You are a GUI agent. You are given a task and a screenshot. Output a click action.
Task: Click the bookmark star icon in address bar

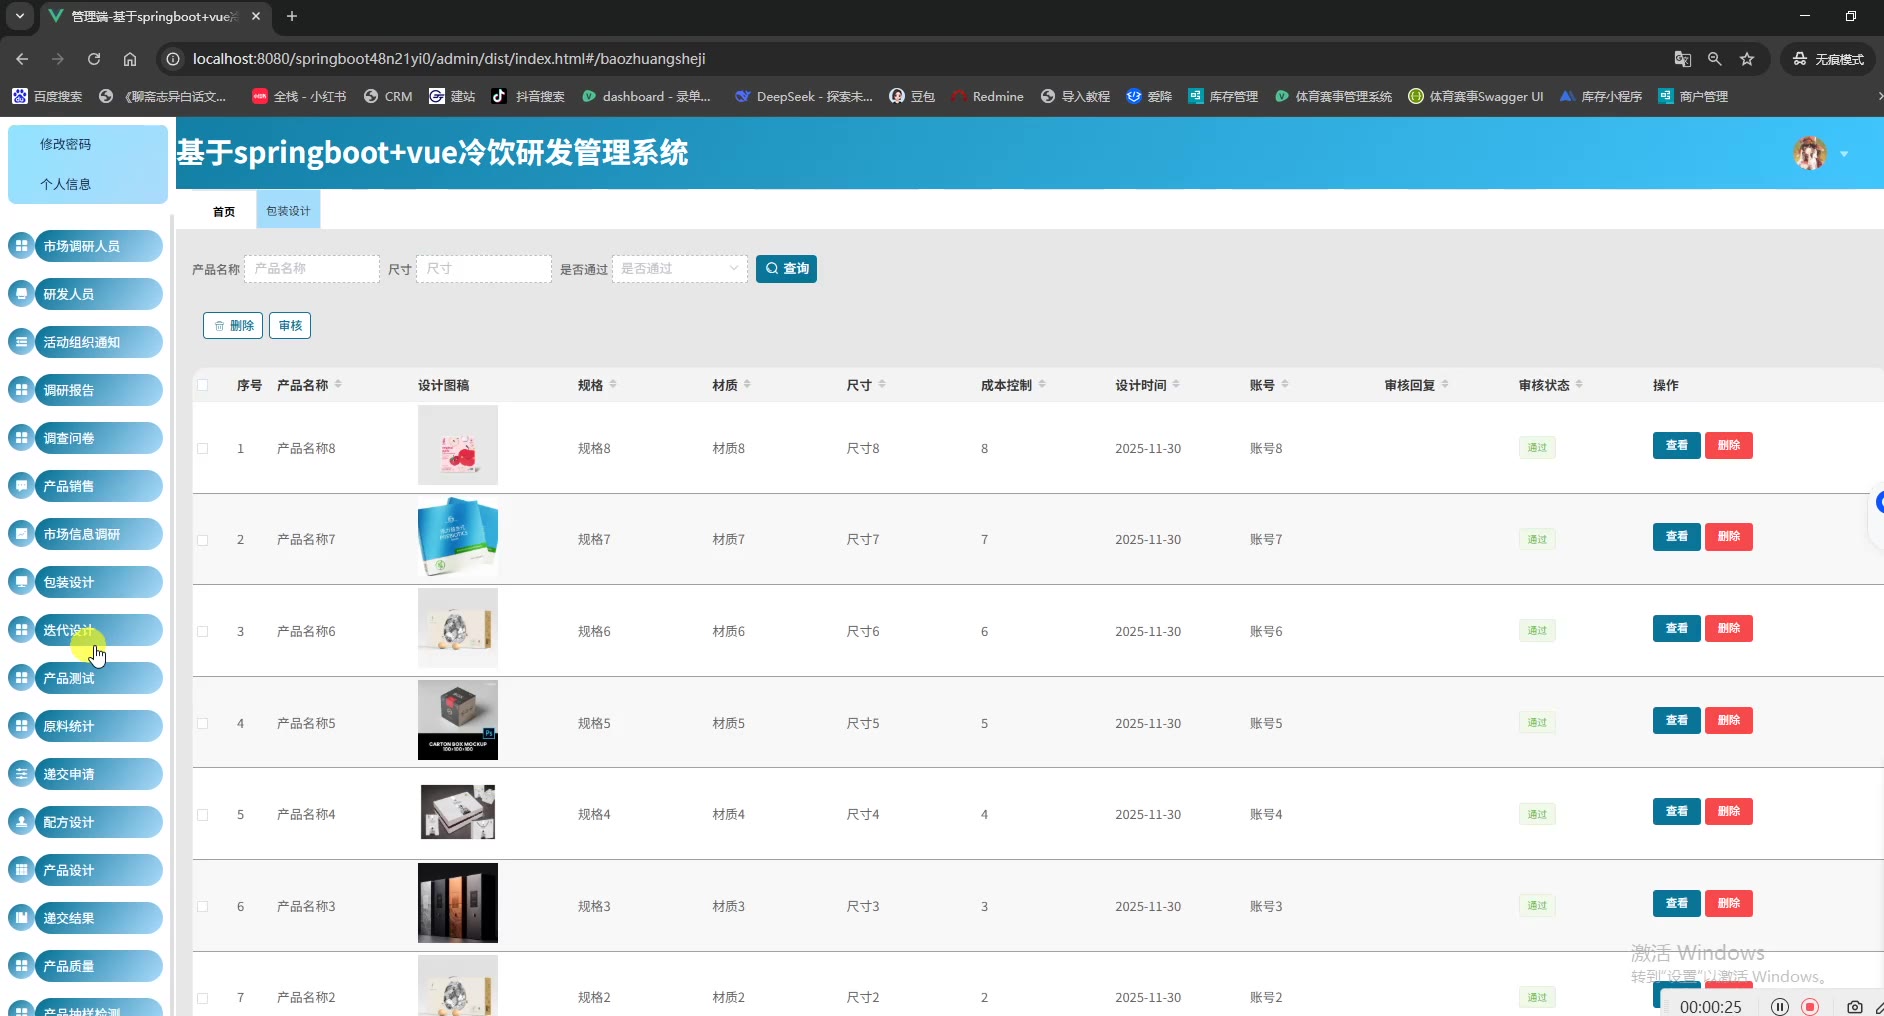(x=1747, y=59)
